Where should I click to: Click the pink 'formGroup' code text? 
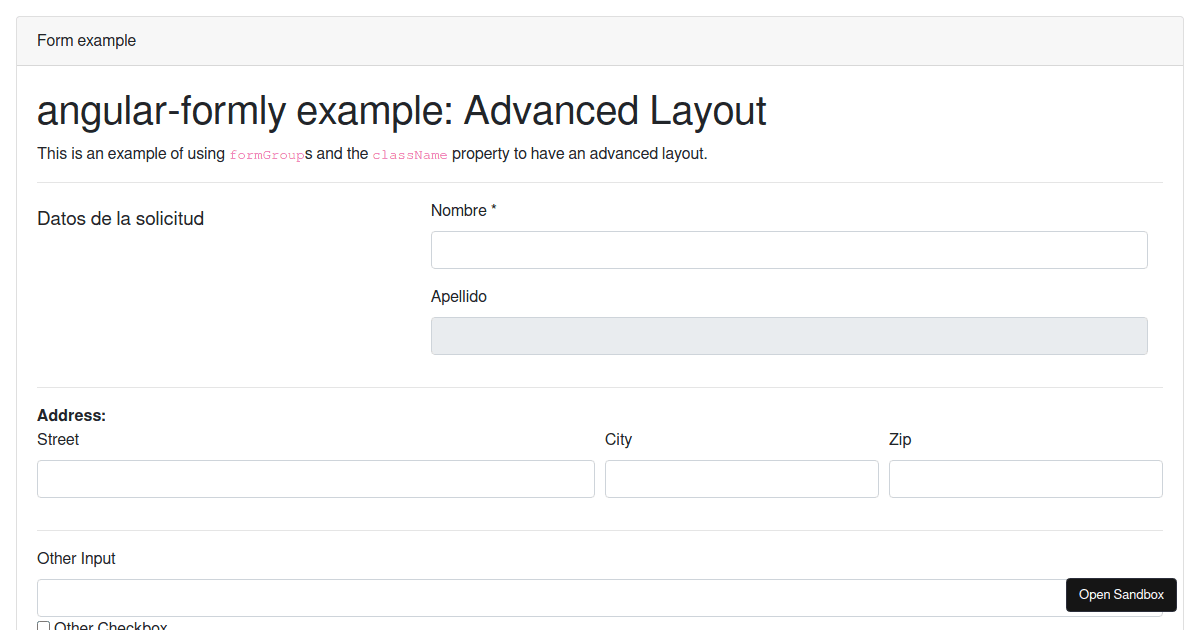(x=267, y=155)
